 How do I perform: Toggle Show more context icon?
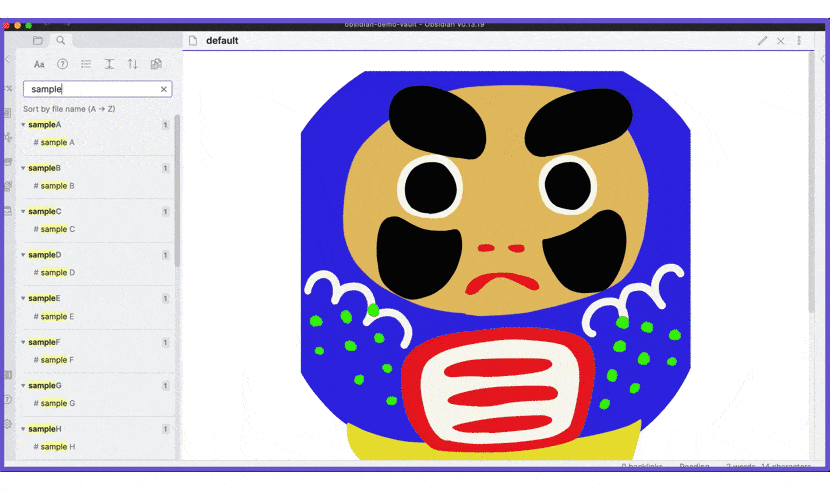click(109, 64)
